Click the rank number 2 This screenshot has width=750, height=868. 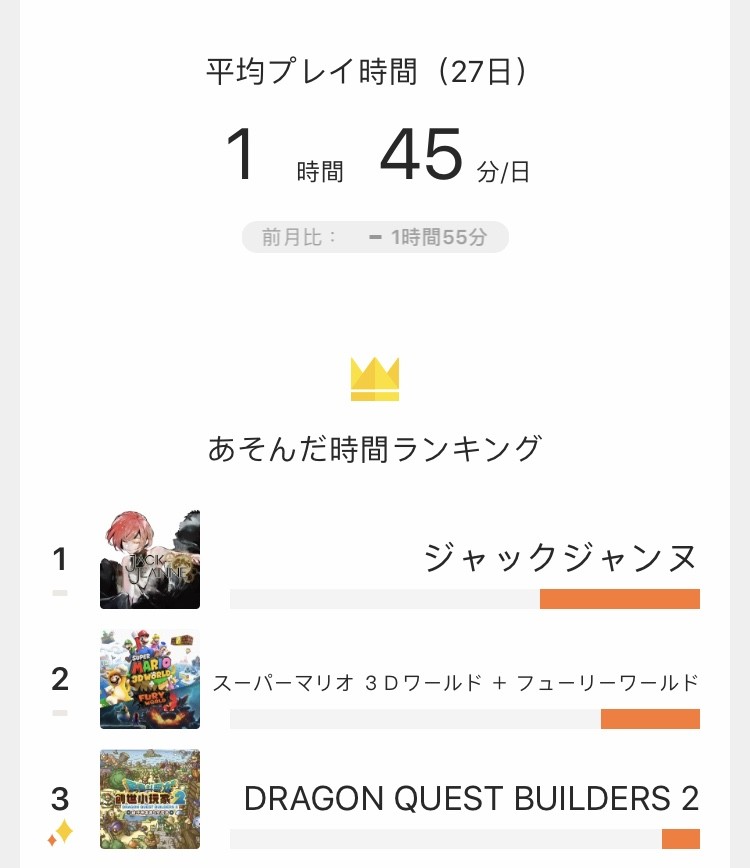[x=60, y=679]
